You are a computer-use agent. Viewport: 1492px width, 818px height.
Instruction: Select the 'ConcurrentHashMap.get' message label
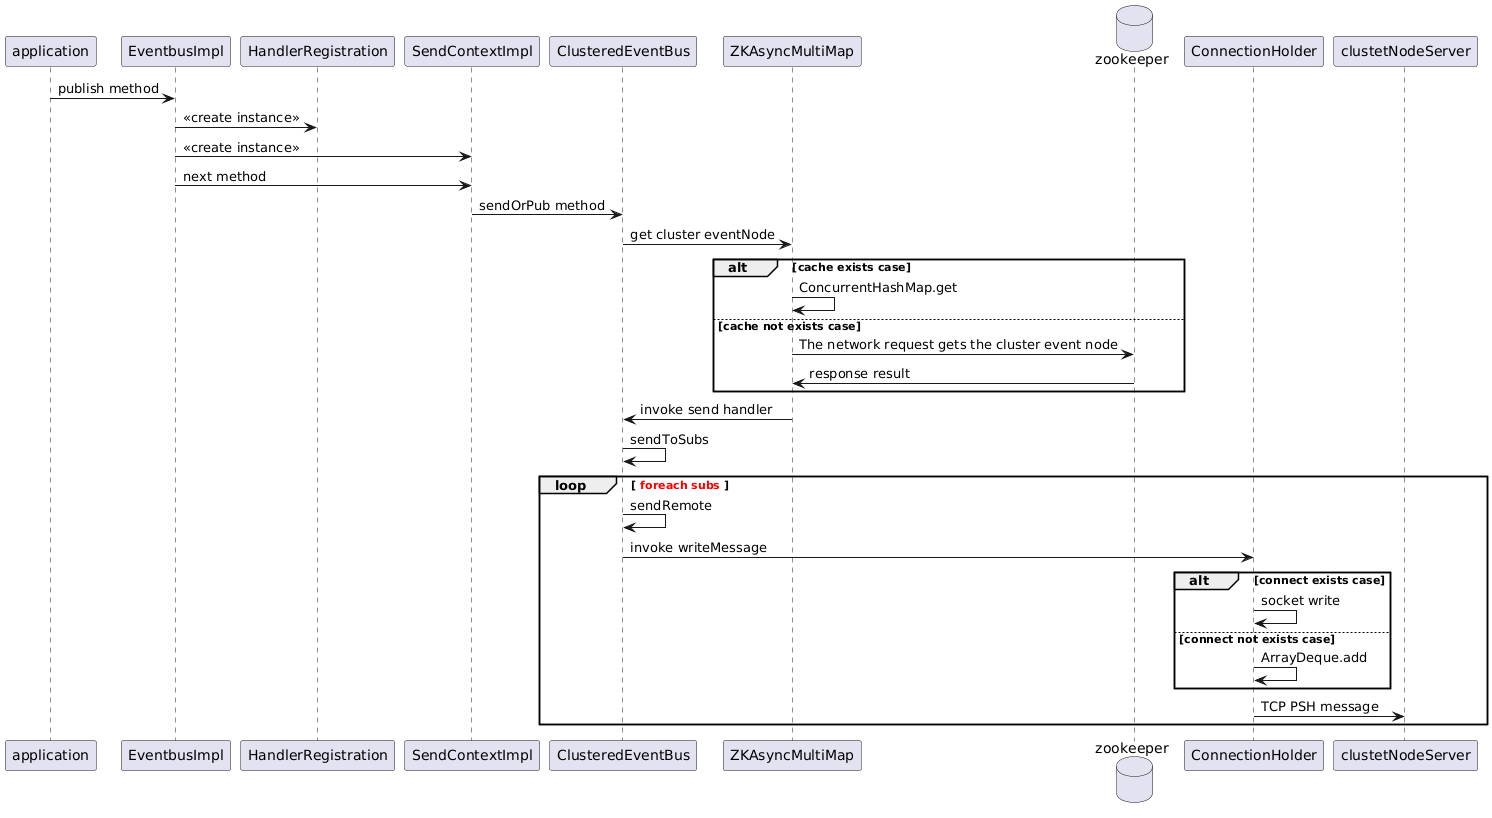[x=877, y=288]
